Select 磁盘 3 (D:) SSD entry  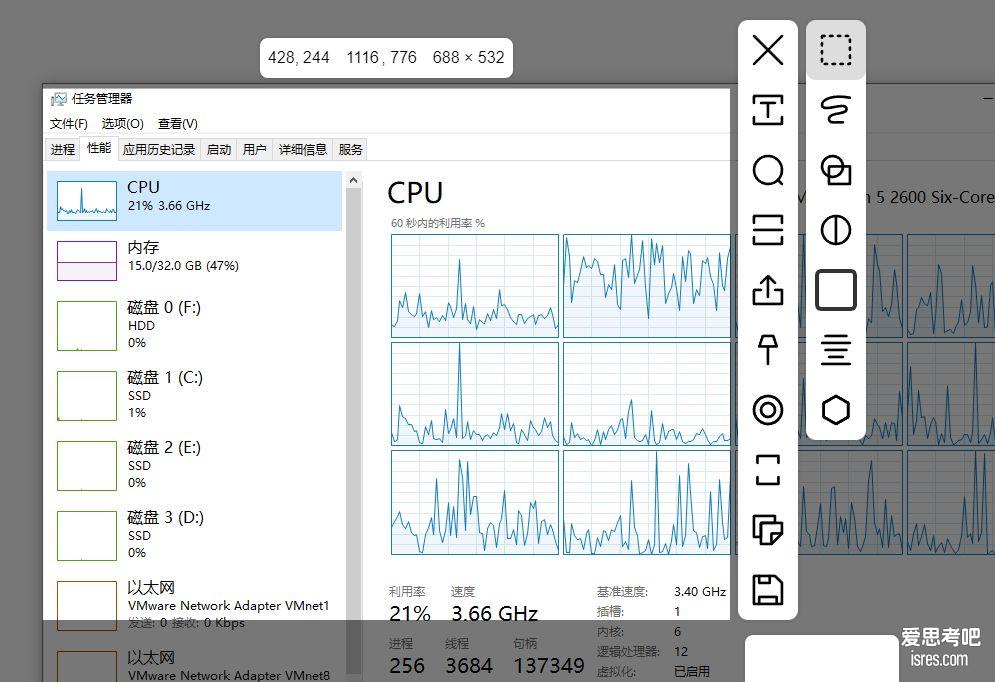tap(195, 535)
